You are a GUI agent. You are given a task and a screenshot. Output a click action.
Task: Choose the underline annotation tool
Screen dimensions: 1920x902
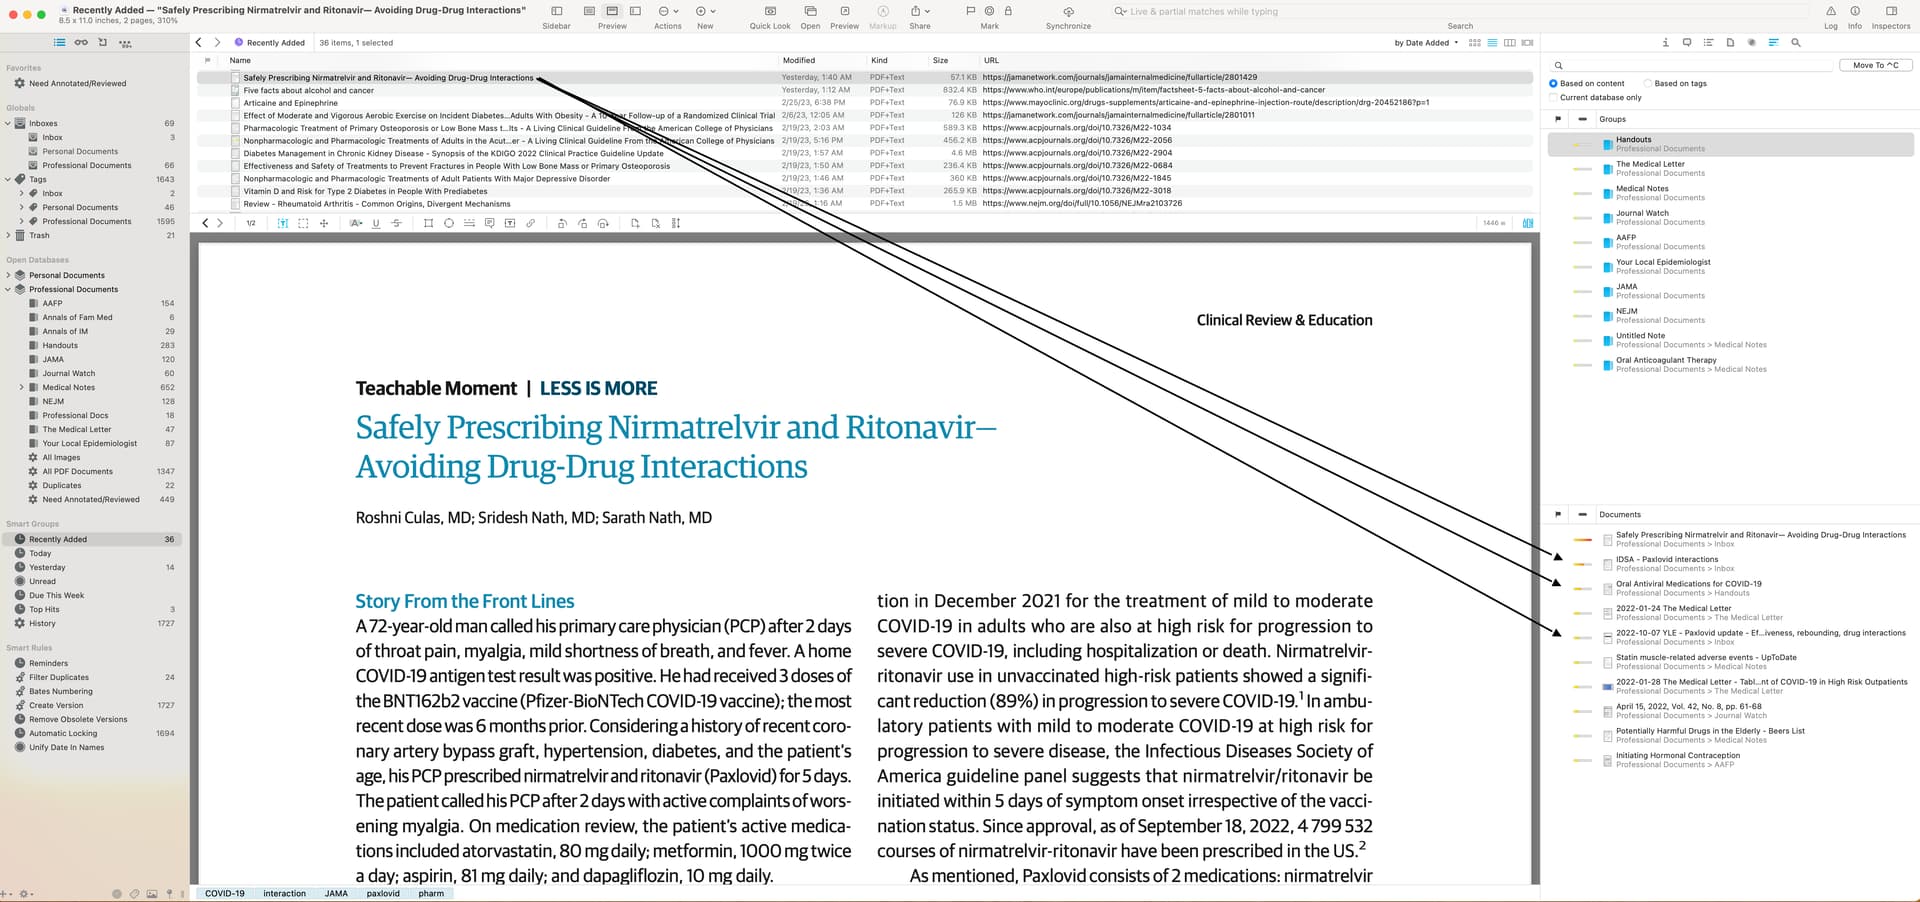[x=376, y=223]
